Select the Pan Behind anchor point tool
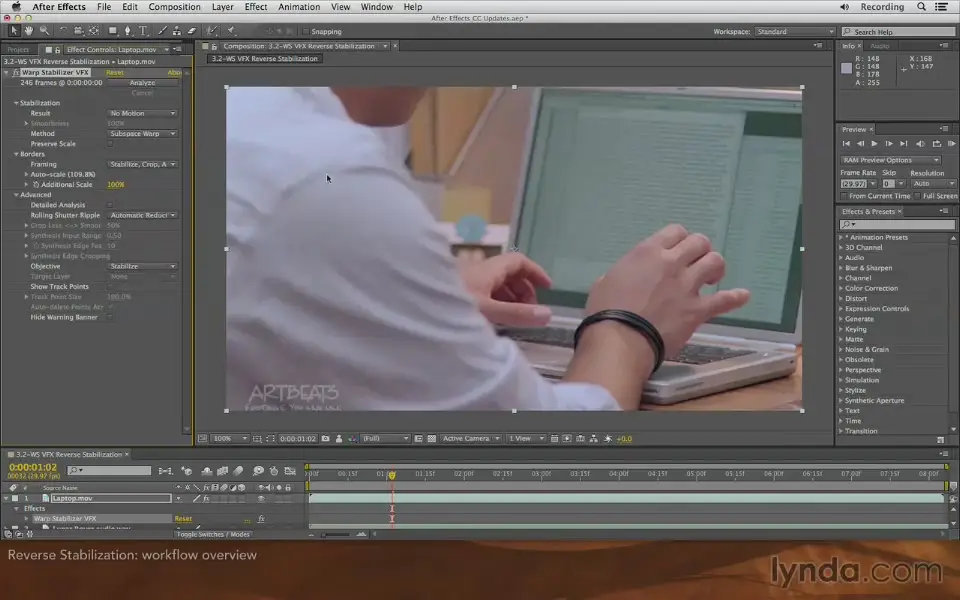The height and width of the screenshot is (600, 960). (x=94, y=31)
